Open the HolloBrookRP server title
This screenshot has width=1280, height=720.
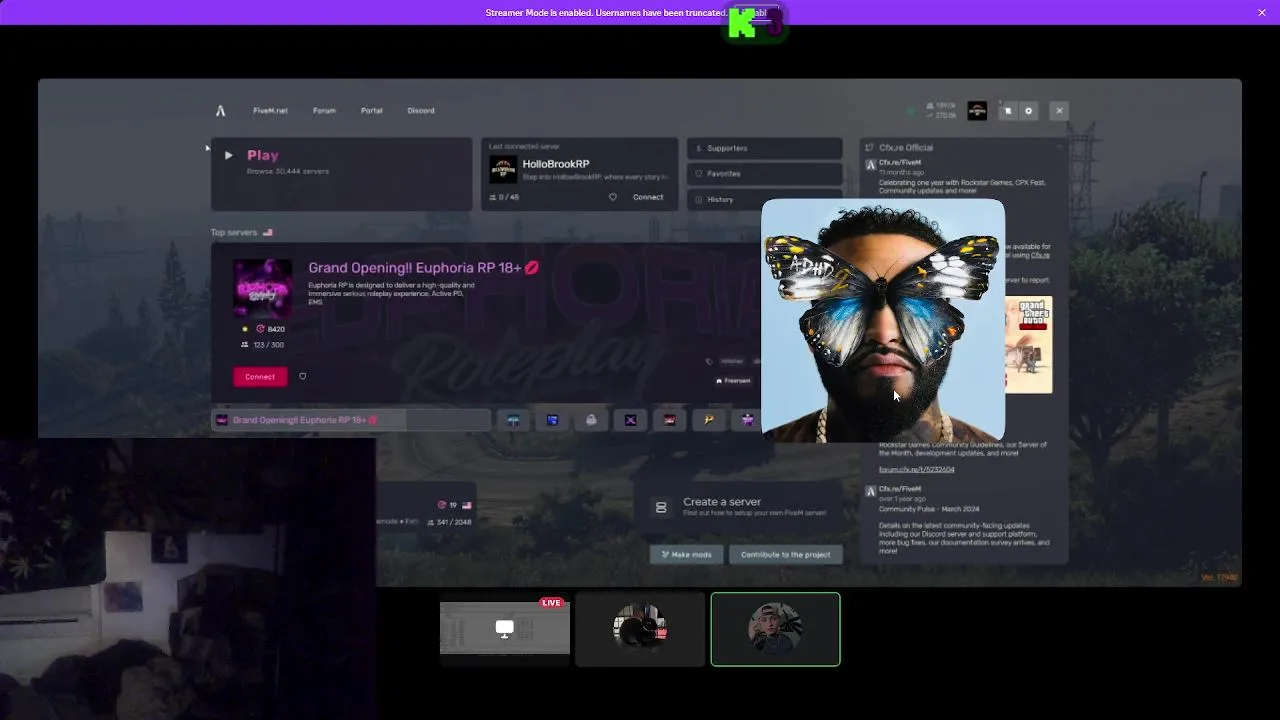pos(556,164)
